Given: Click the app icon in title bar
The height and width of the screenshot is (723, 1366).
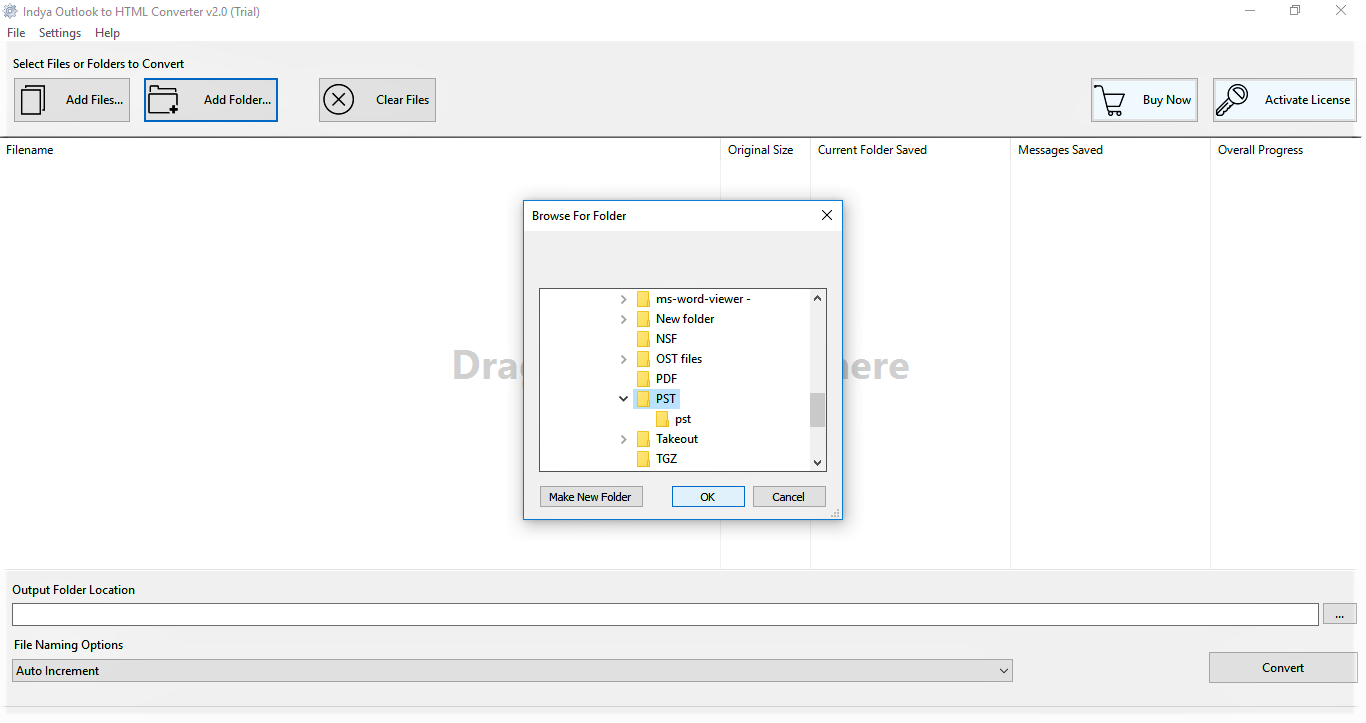Looking at the screenshot, I should tap(10, 11).
